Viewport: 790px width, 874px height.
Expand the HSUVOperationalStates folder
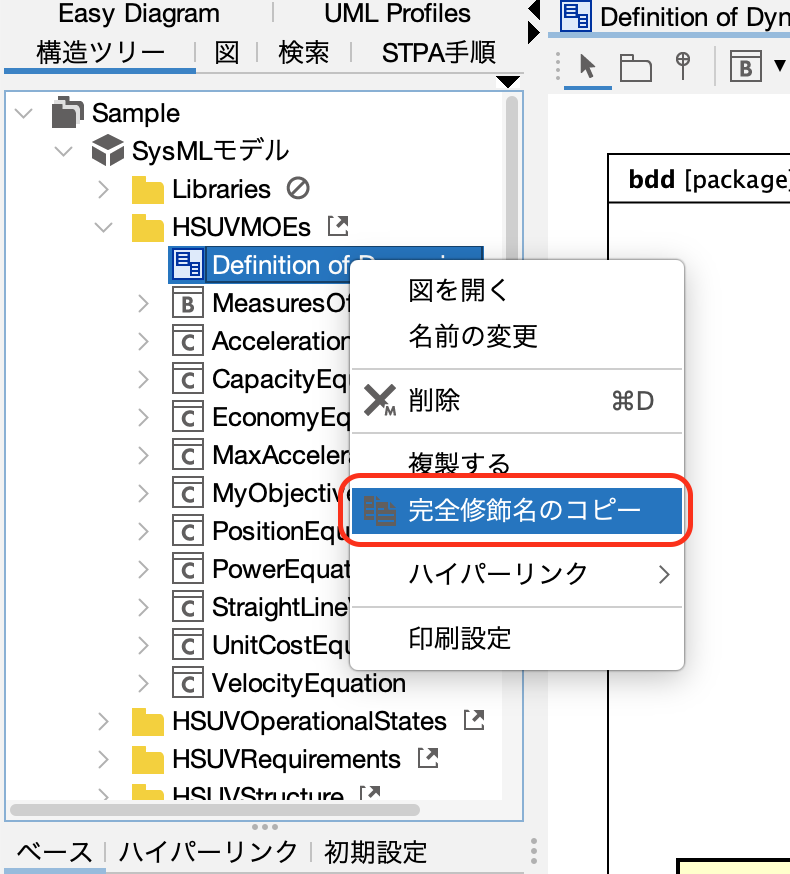click(x=103, y=721)
